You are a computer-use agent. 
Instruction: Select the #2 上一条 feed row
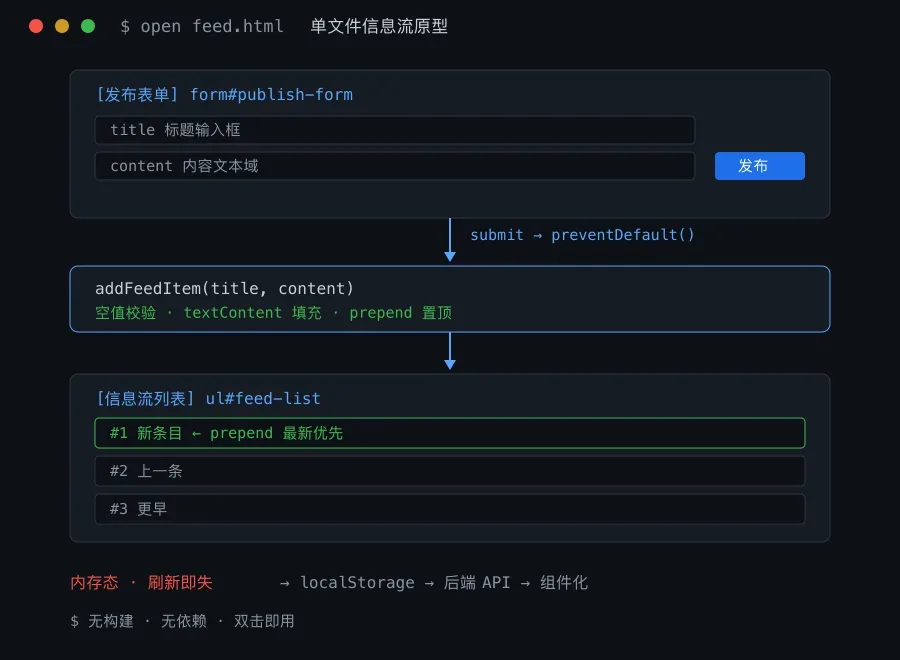[x=450, y=471]
